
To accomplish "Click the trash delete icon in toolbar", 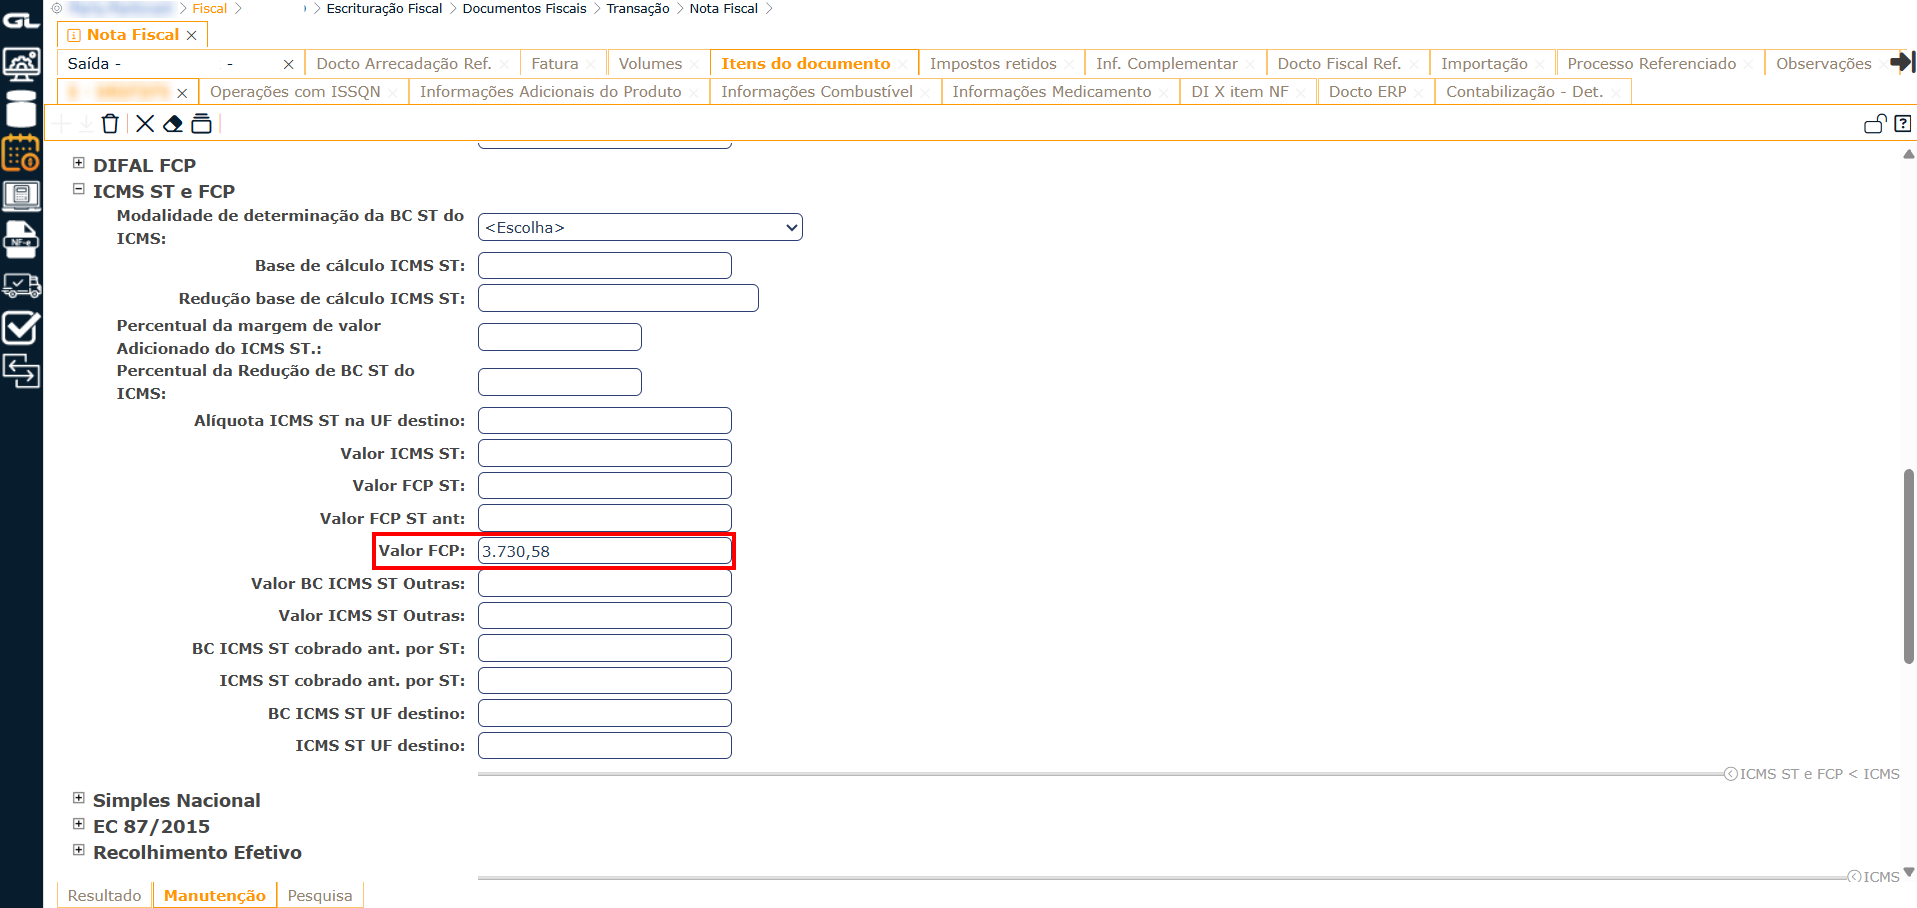I will 110,124.
